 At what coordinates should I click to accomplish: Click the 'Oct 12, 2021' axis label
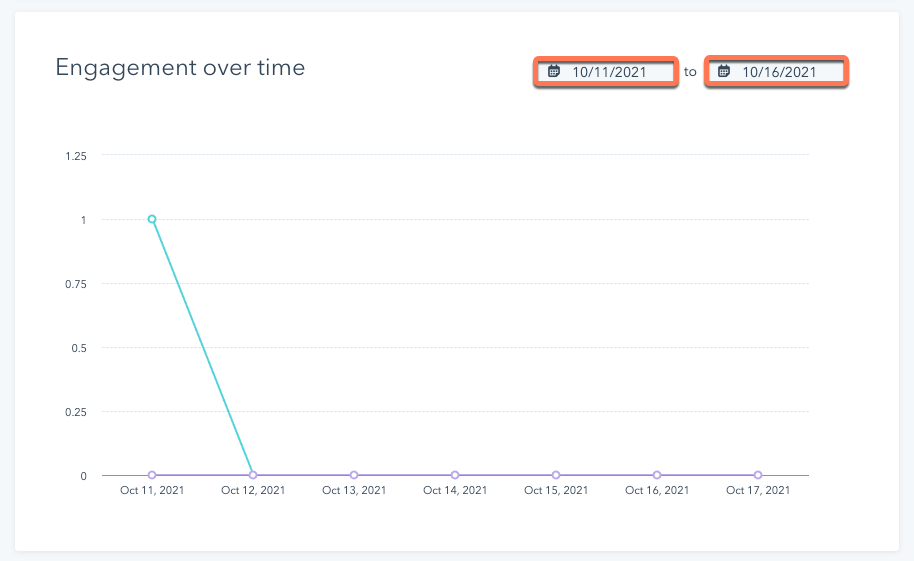(x=253, y=490)
